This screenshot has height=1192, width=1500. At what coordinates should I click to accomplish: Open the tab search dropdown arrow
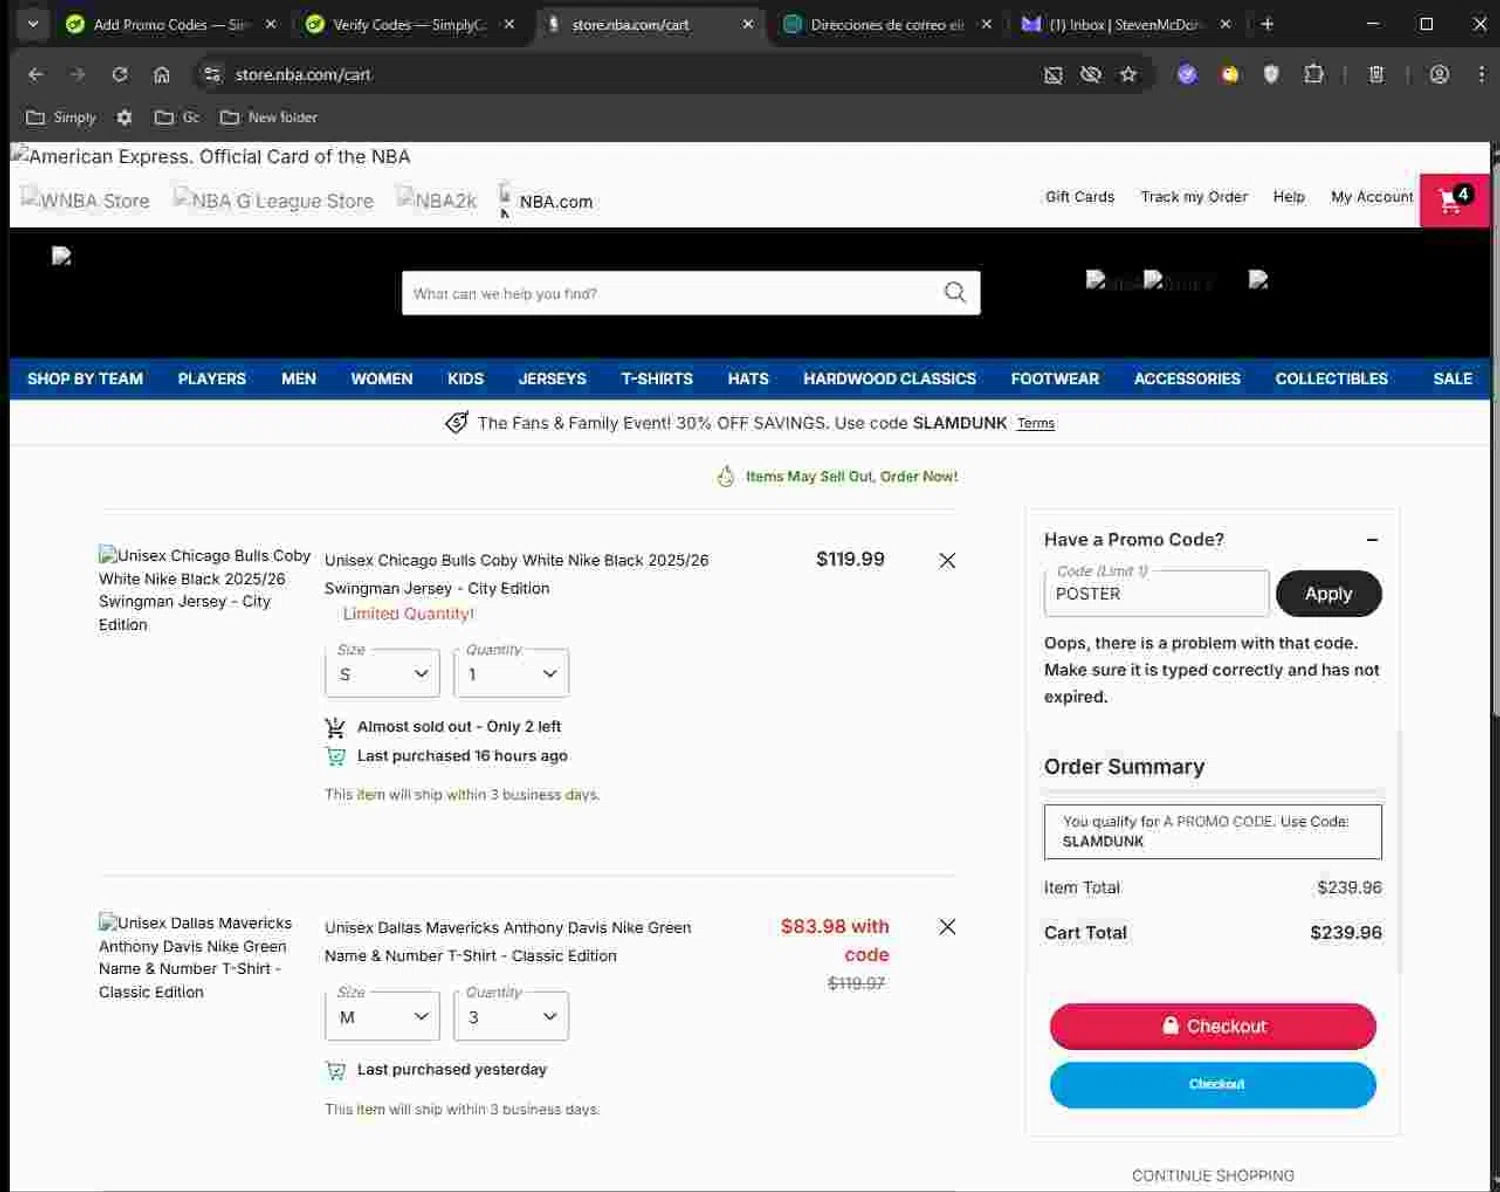click(33, 24)
